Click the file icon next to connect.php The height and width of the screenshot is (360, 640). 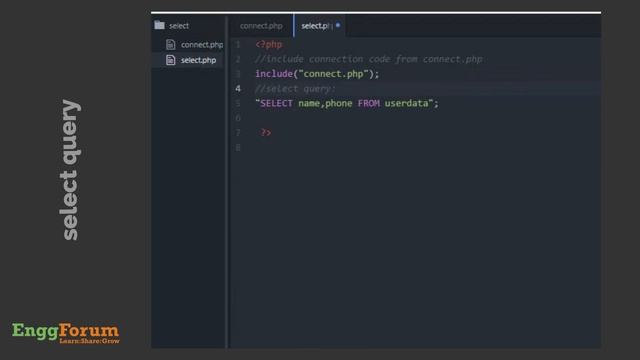click(171, 44)
